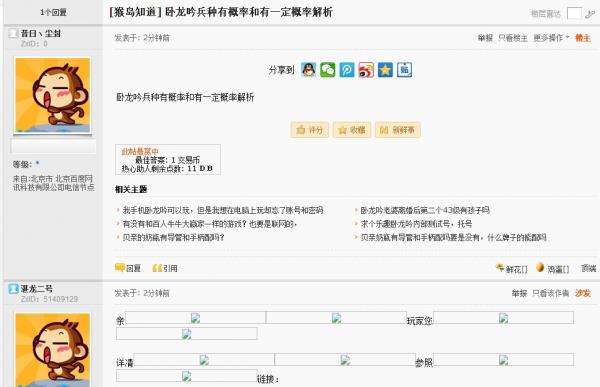This screenshot has width=600, height=387.
Task: Share post to Tieba 贴 icon
Action: (x=404, y=70)
